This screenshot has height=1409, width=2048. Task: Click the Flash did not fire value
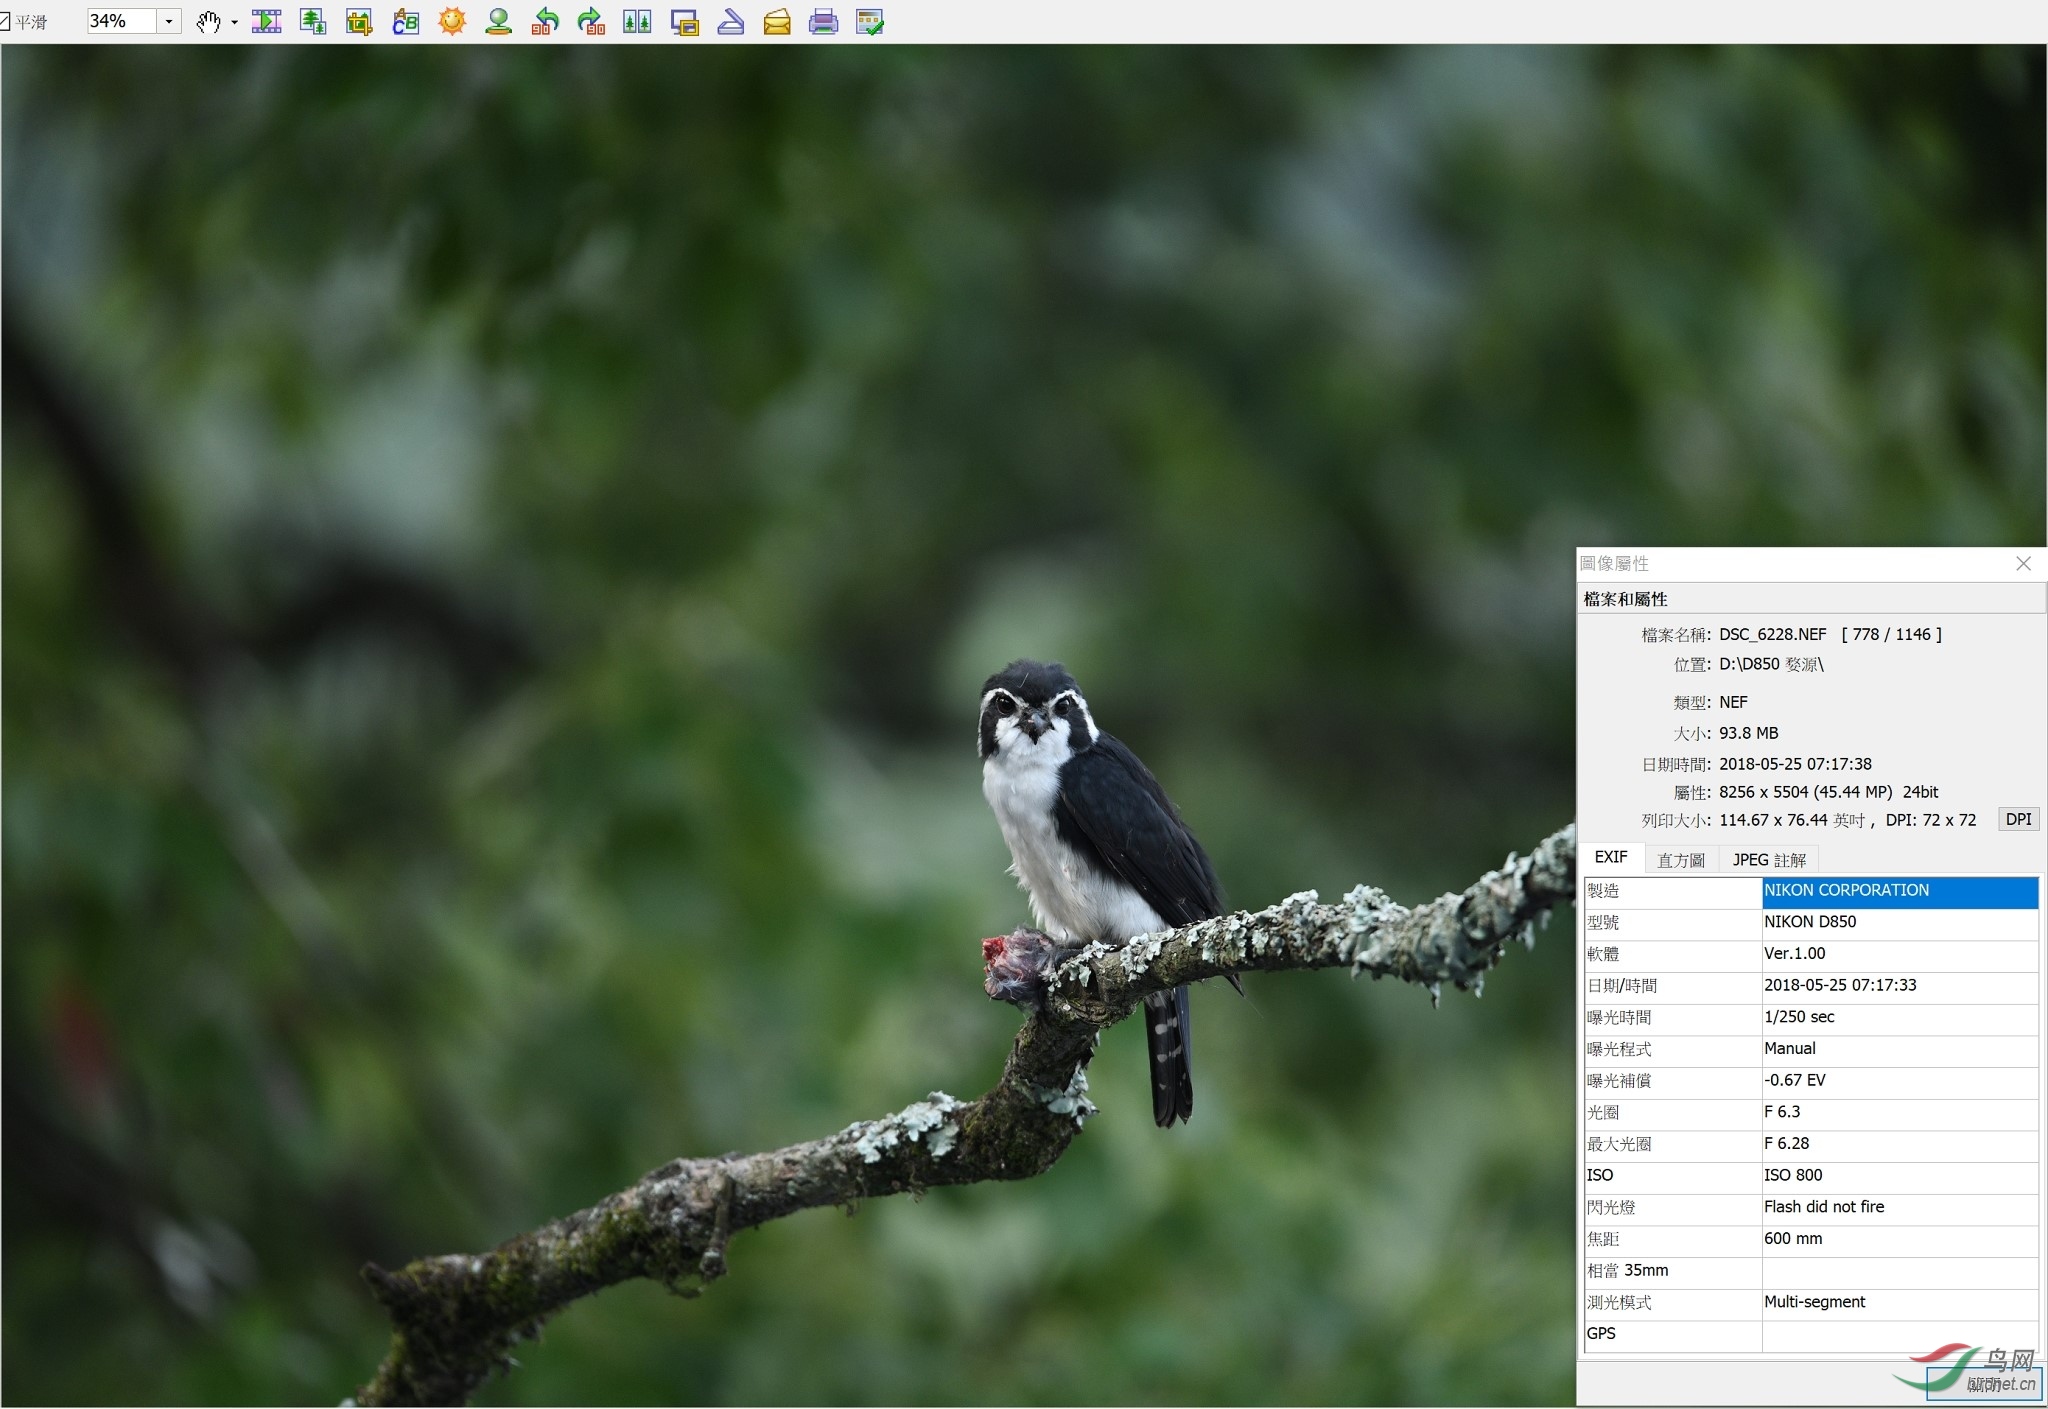coord(1823,1207)
